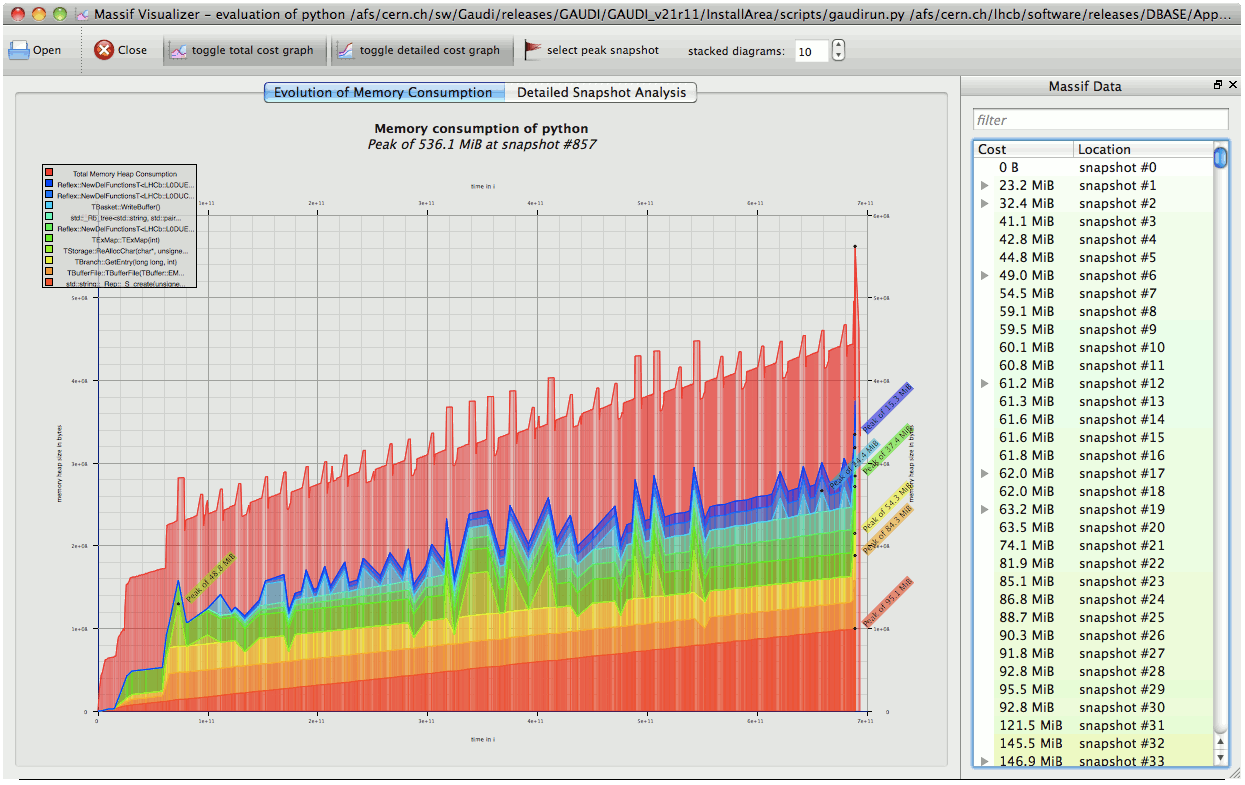The width and height of the screenshot is (1245, 785).
Task: Expand snapshot #1 in Massif Data
Action: 984,185
